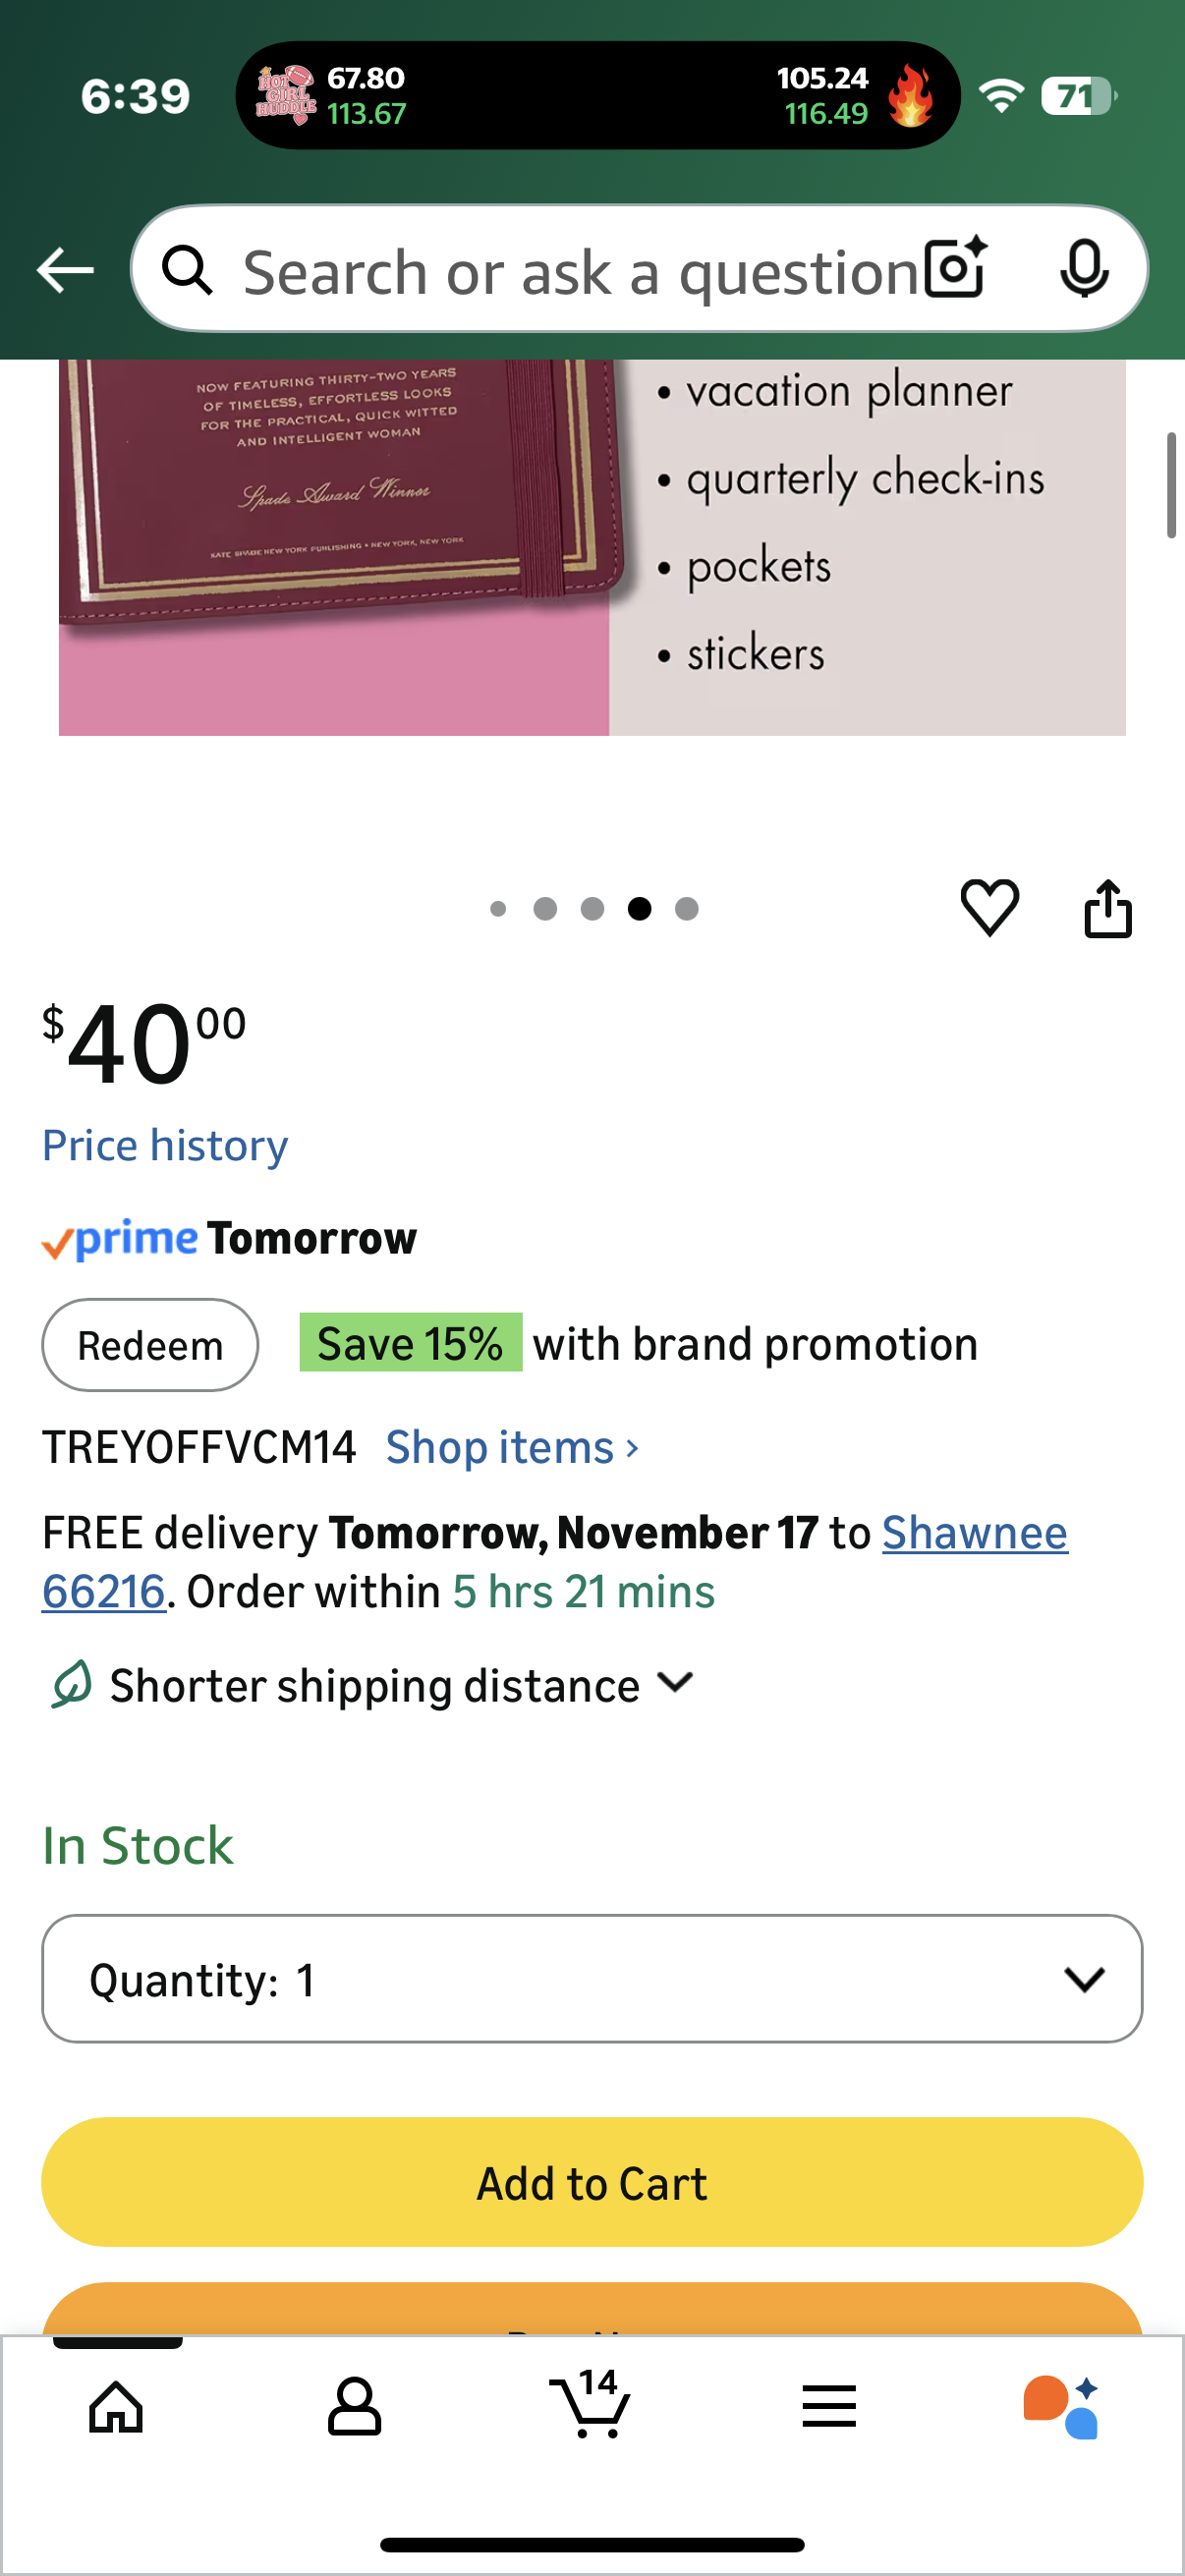This screenshot has width=1185, height=2576.
Task: Add item to wishlist heart icon
Action: tap(989, 907)
